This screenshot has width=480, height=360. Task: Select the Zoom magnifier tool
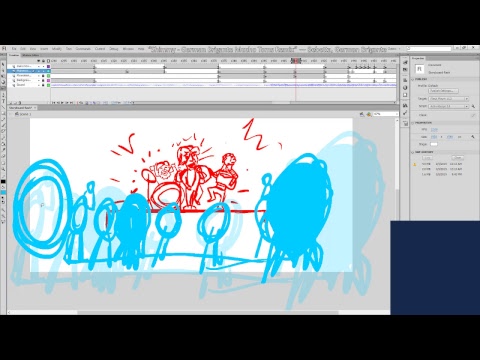coord(3,169)
